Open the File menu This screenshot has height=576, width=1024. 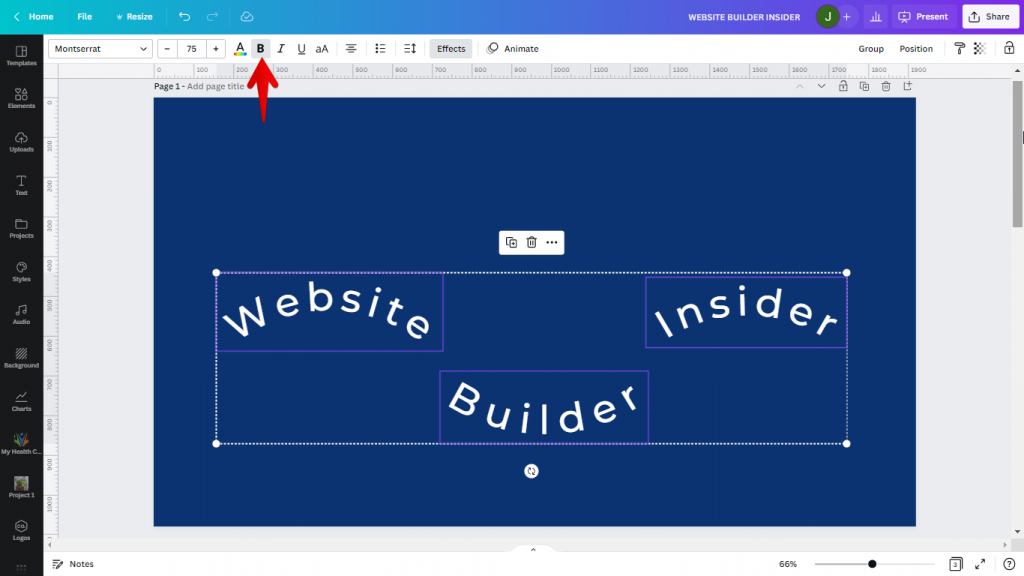click(x=85, y=17)
